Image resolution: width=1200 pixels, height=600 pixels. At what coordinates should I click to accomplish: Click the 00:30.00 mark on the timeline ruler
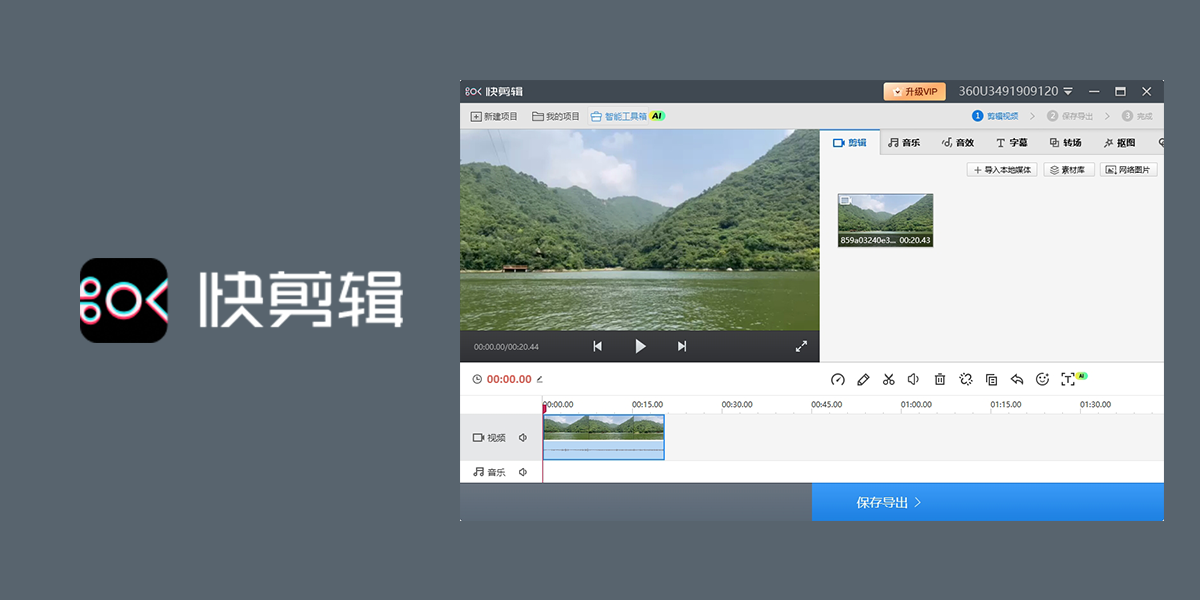[x=737, y=405]
